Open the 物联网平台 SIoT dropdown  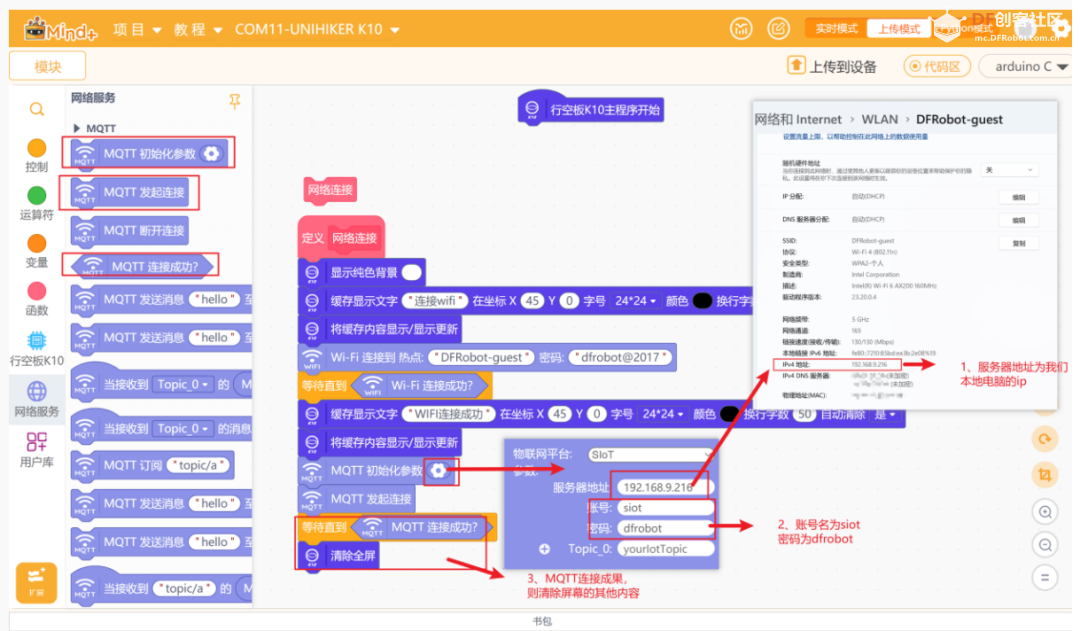click(x=650, y=455)
